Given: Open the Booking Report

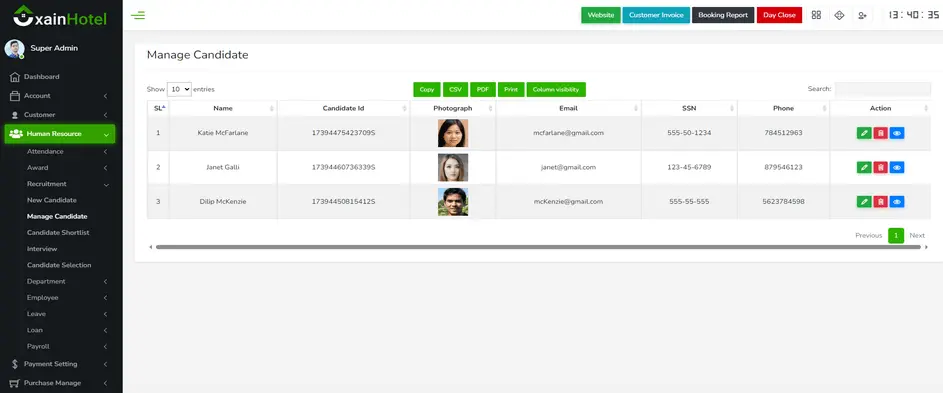Looking at the screenshot, I should (x=723, y=15).
